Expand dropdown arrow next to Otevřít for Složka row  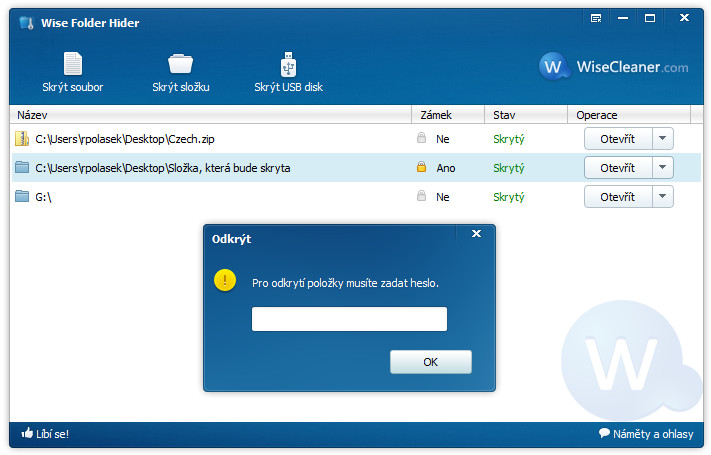coord(662,168)
